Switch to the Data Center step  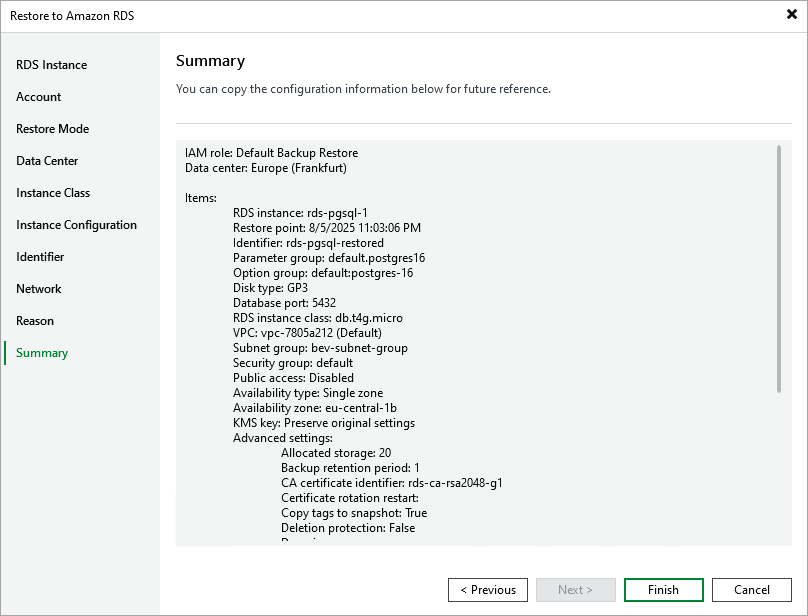click(x=47, y=161)
